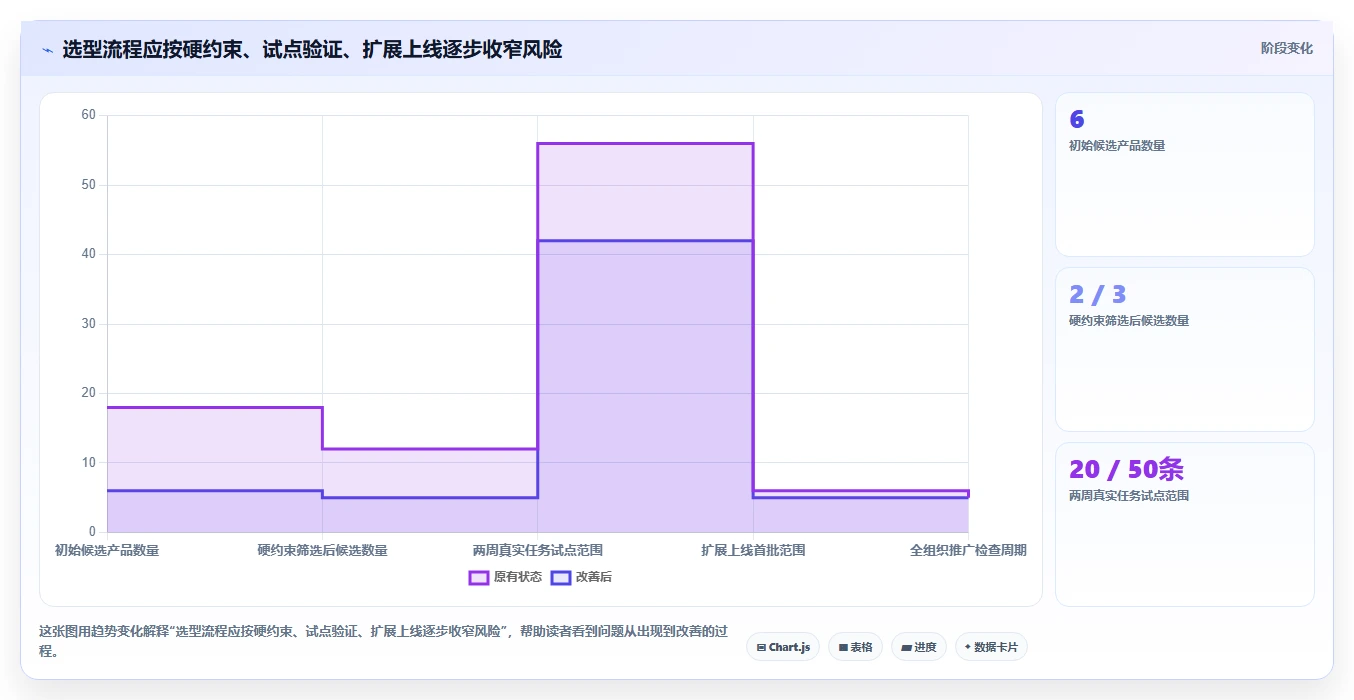The width and height of the screenshot is (1354, 700).
Task: Click y-axis tick 30
Action: point(88,324)
